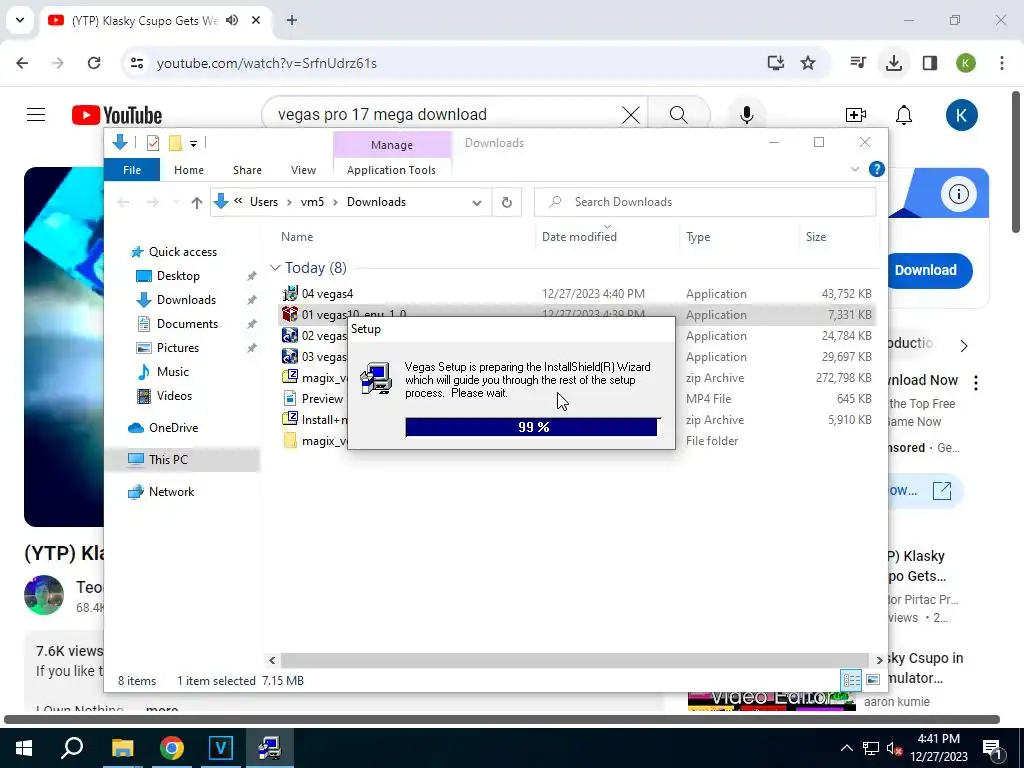Click the Search Downloads field

tap(705, 202)
